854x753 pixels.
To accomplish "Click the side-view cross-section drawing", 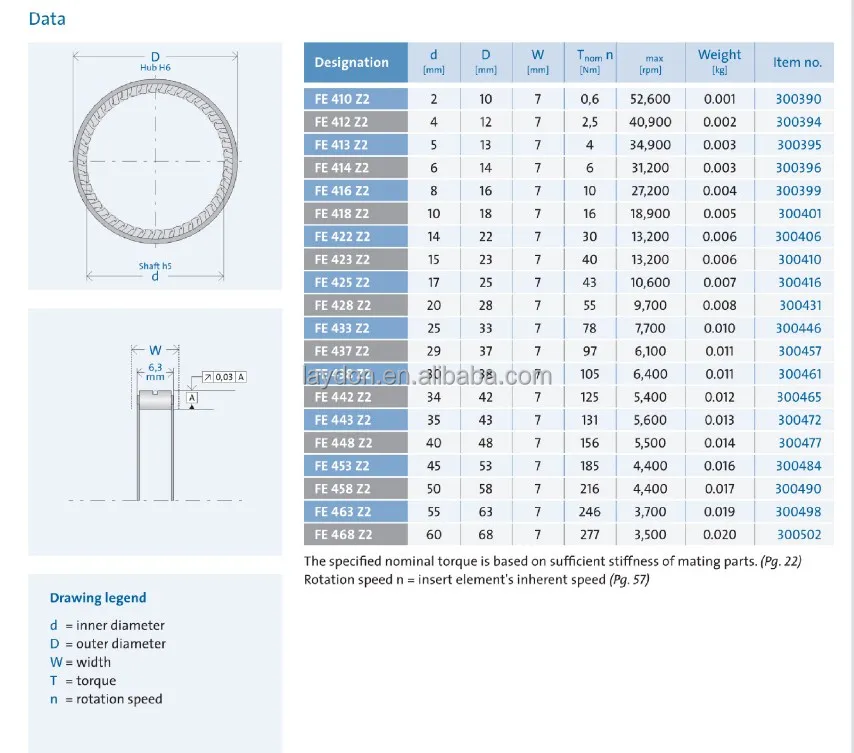I will tap(155, 420).
